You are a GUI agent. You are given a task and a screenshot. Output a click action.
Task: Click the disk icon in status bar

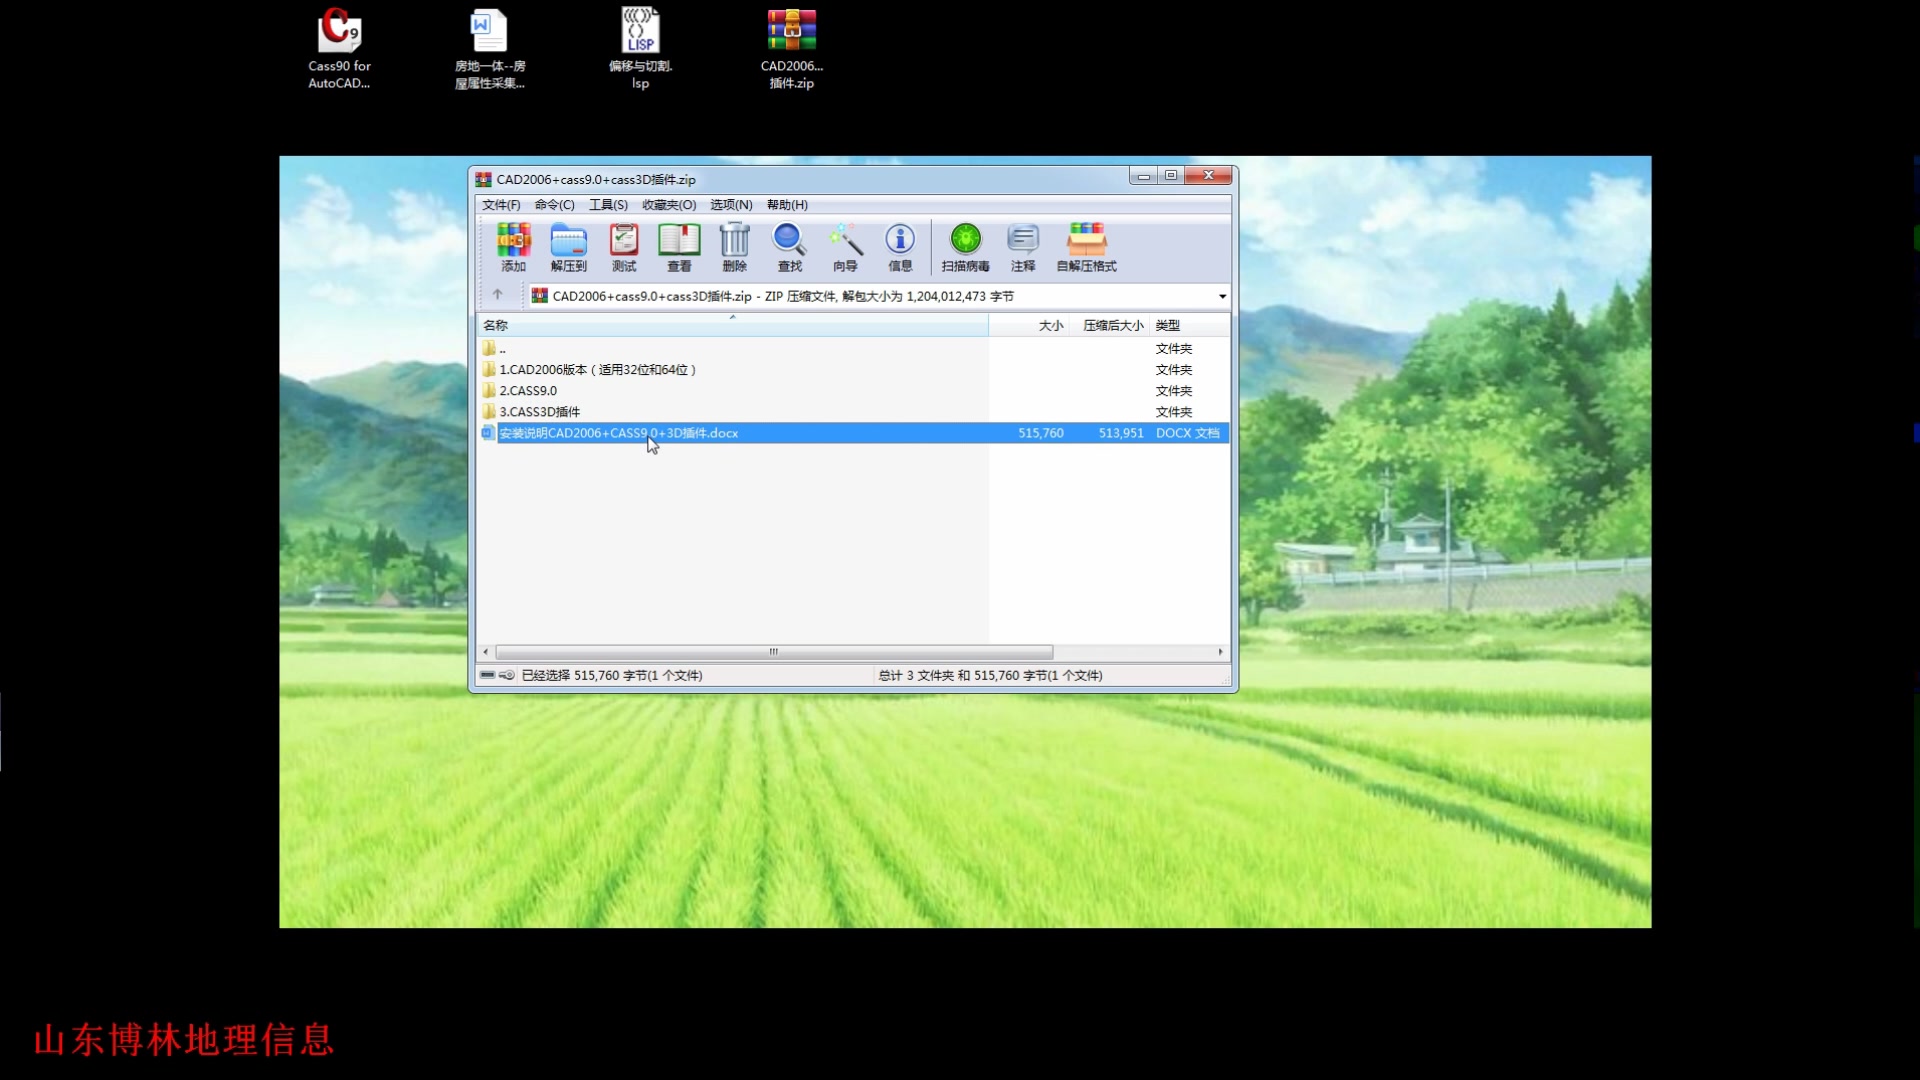(487, 675)
